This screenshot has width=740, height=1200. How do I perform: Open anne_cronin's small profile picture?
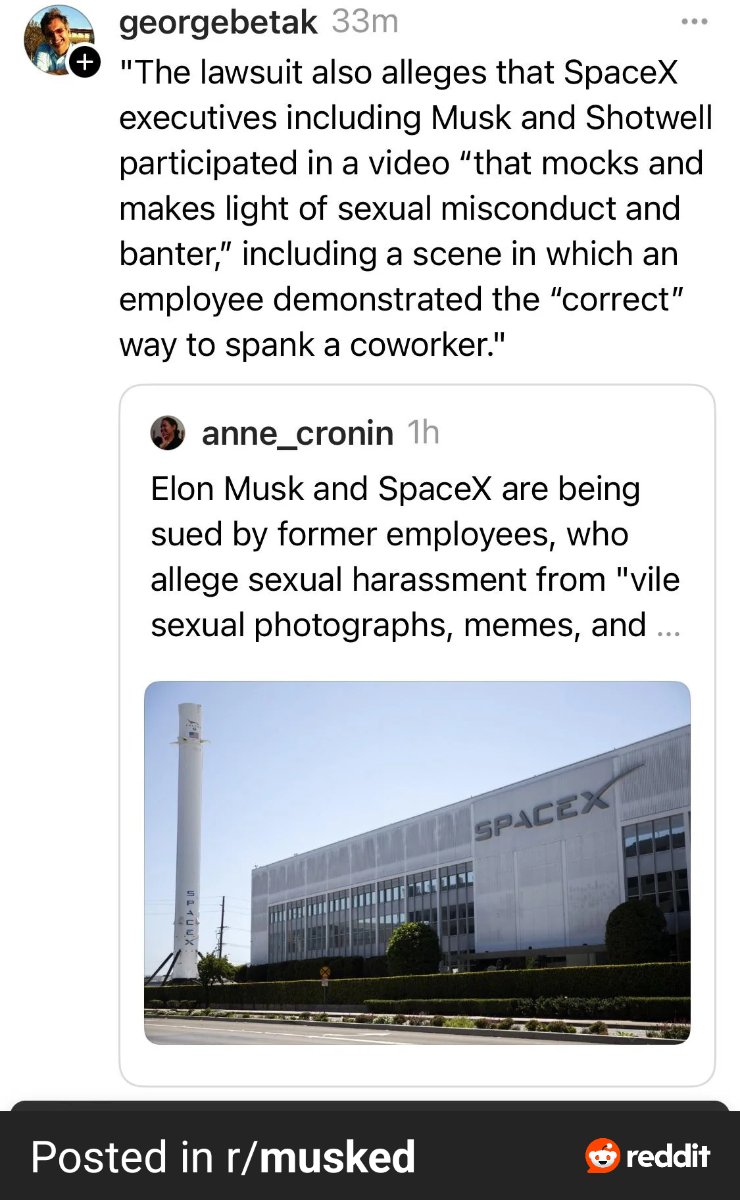click(168, 433)
